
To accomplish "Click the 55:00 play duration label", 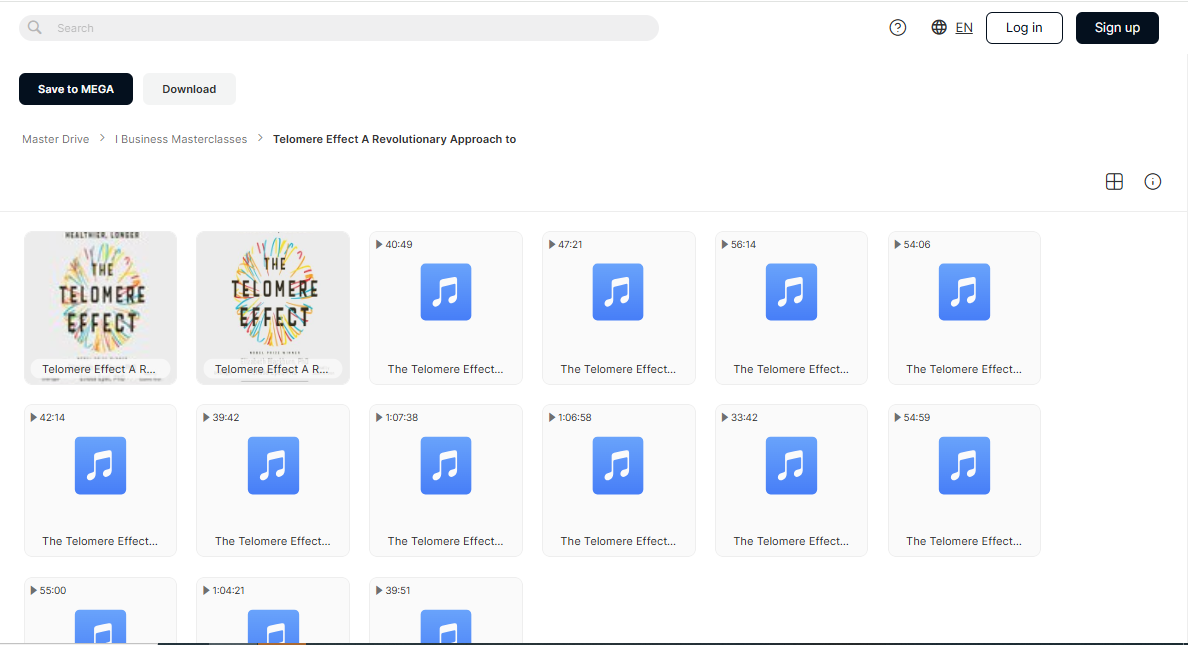I will click(x=48, y=590).
